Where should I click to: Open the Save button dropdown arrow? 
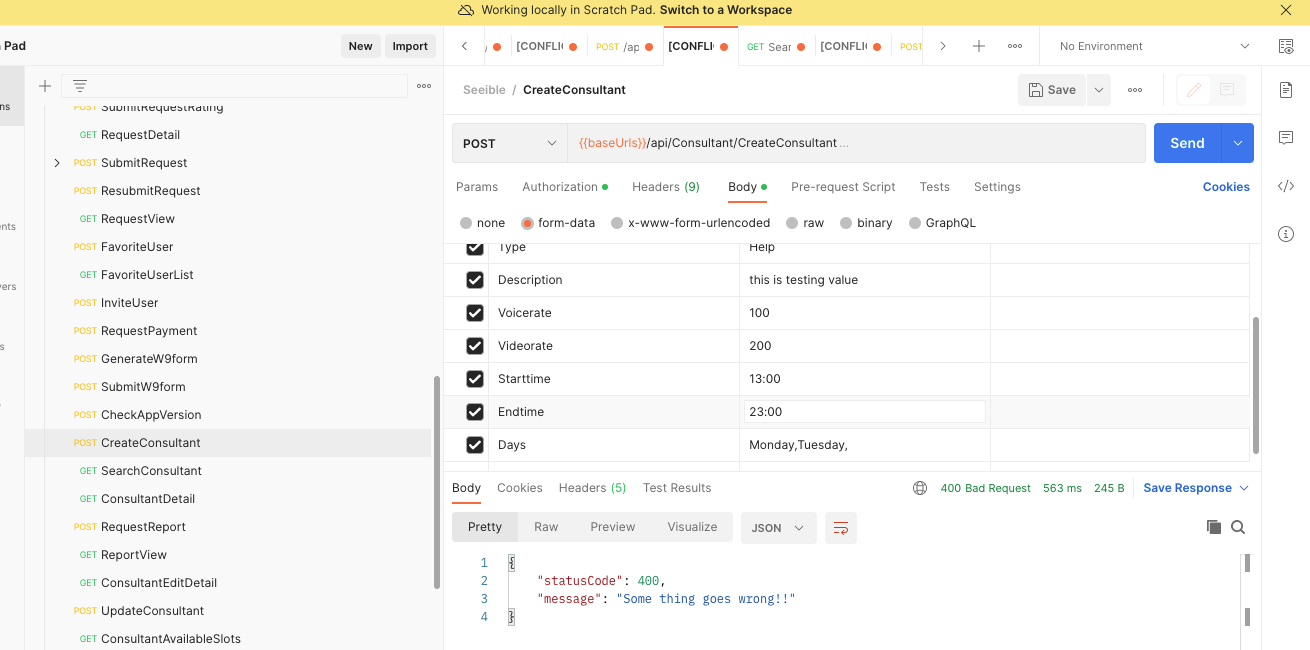(x=1098, y=90)
